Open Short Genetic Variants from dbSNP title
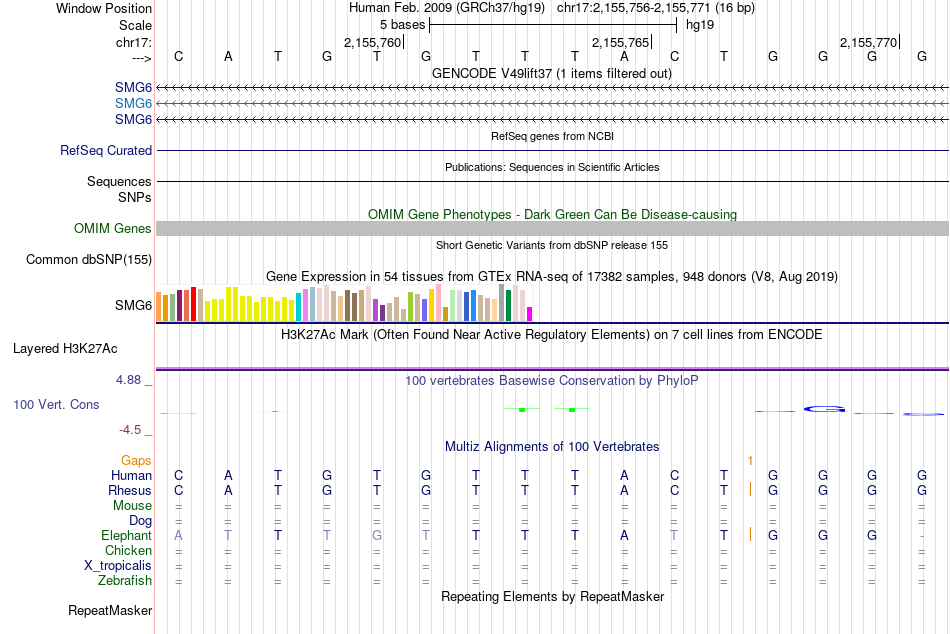Screen dimensions: 950x634 coord(552,245)
